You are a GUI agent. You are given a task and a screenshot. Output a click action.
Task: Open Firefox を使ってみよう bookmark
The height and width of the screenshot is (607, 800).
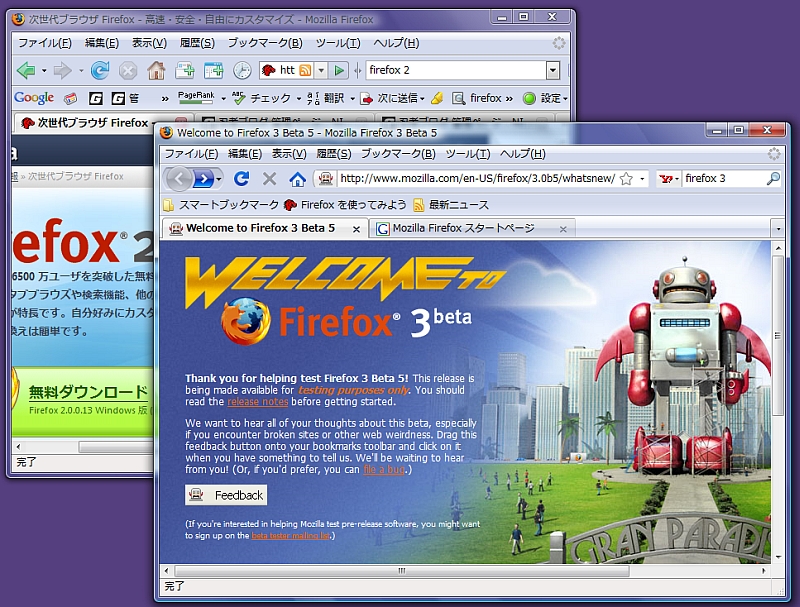pos(345,205)
